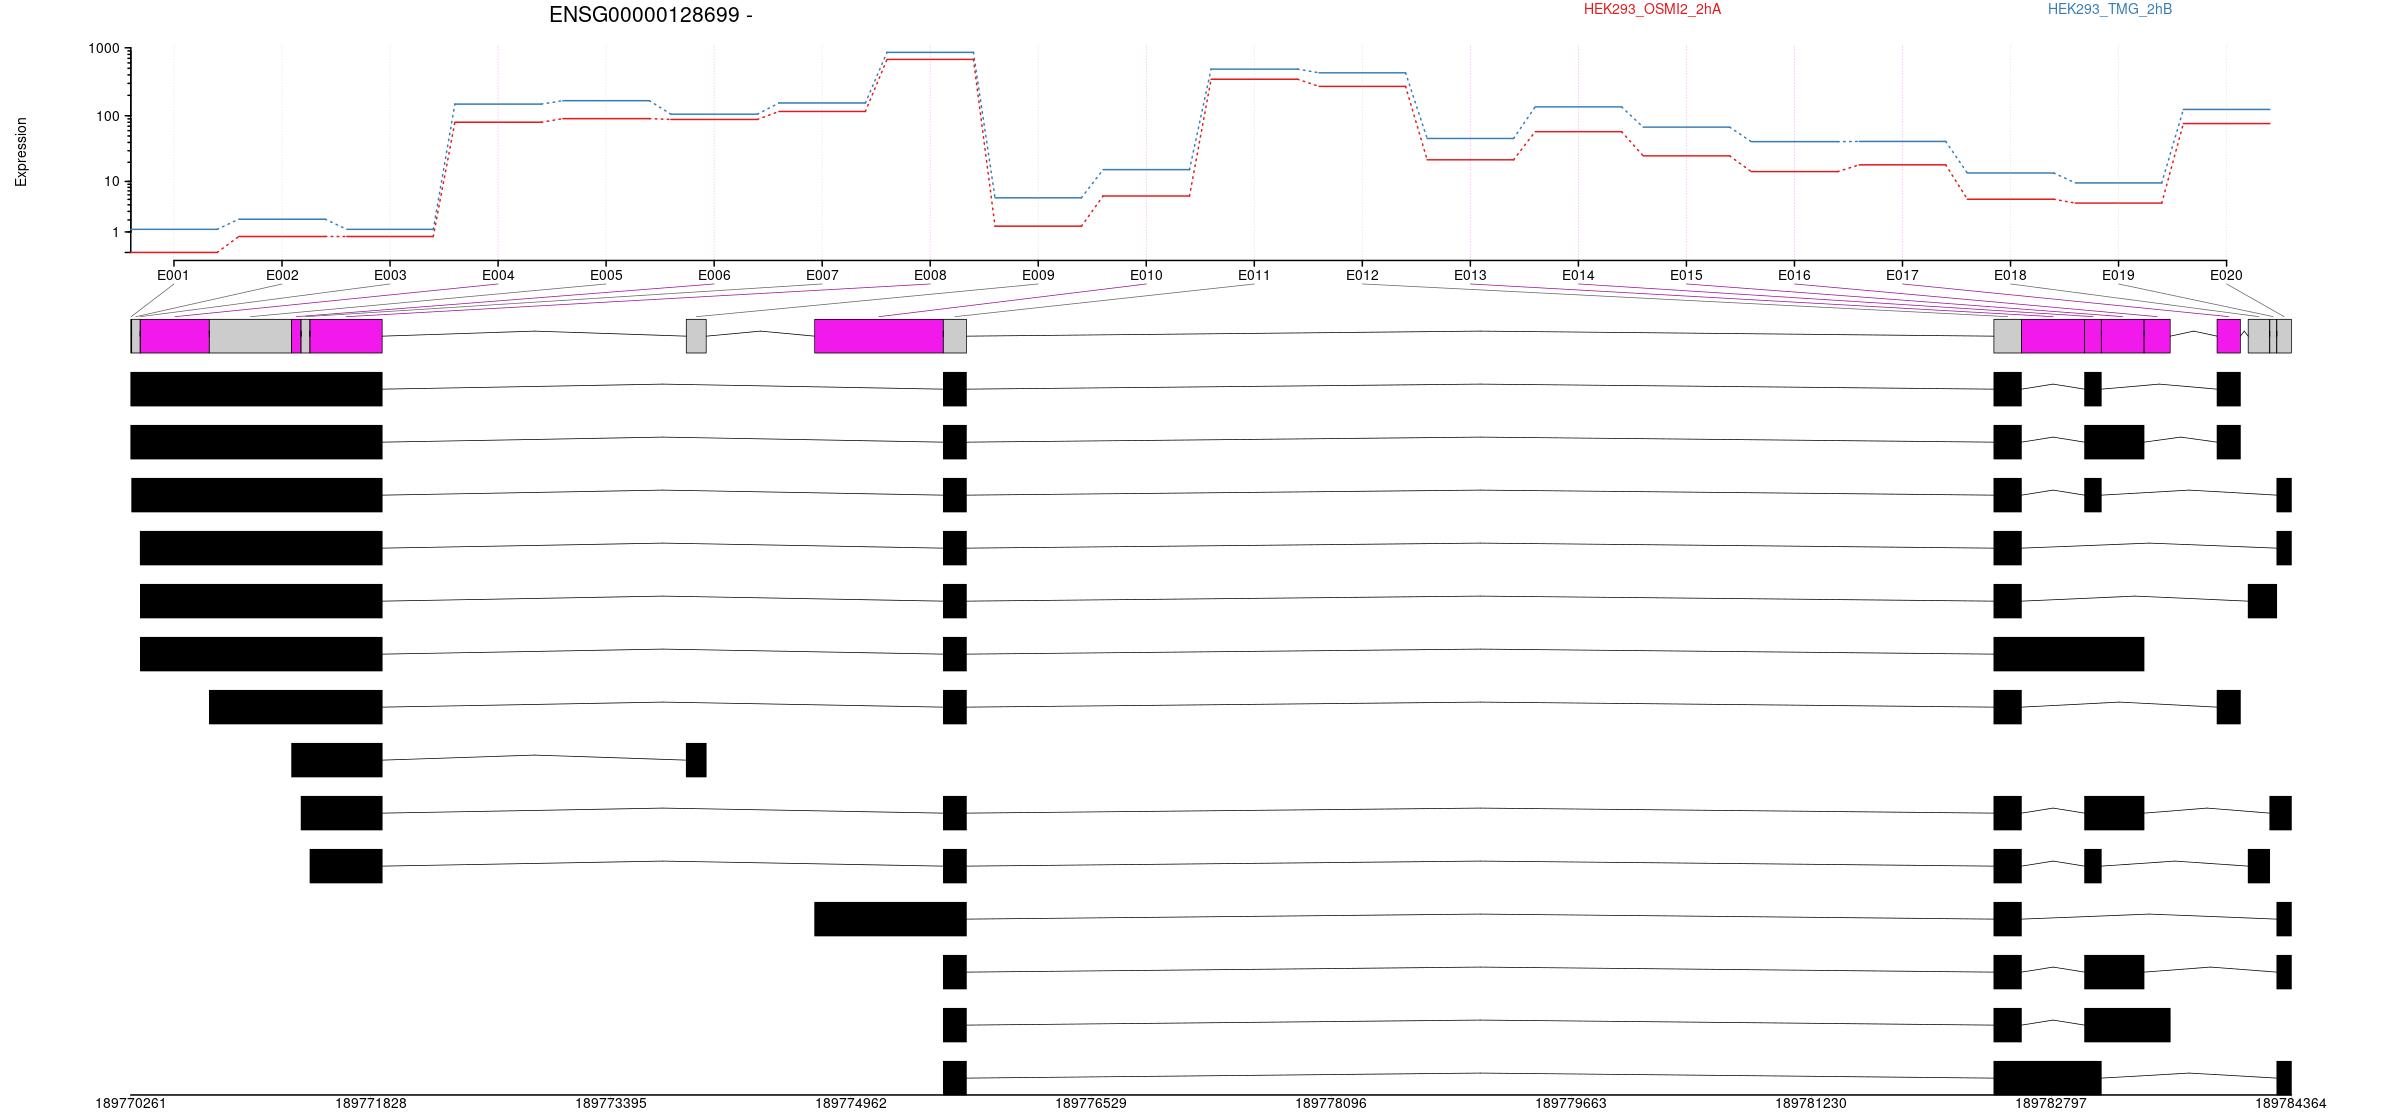Click genomic coordinate 189781230
This screenshot has height=1120, width=2400.
[x=1811, y=1104]
